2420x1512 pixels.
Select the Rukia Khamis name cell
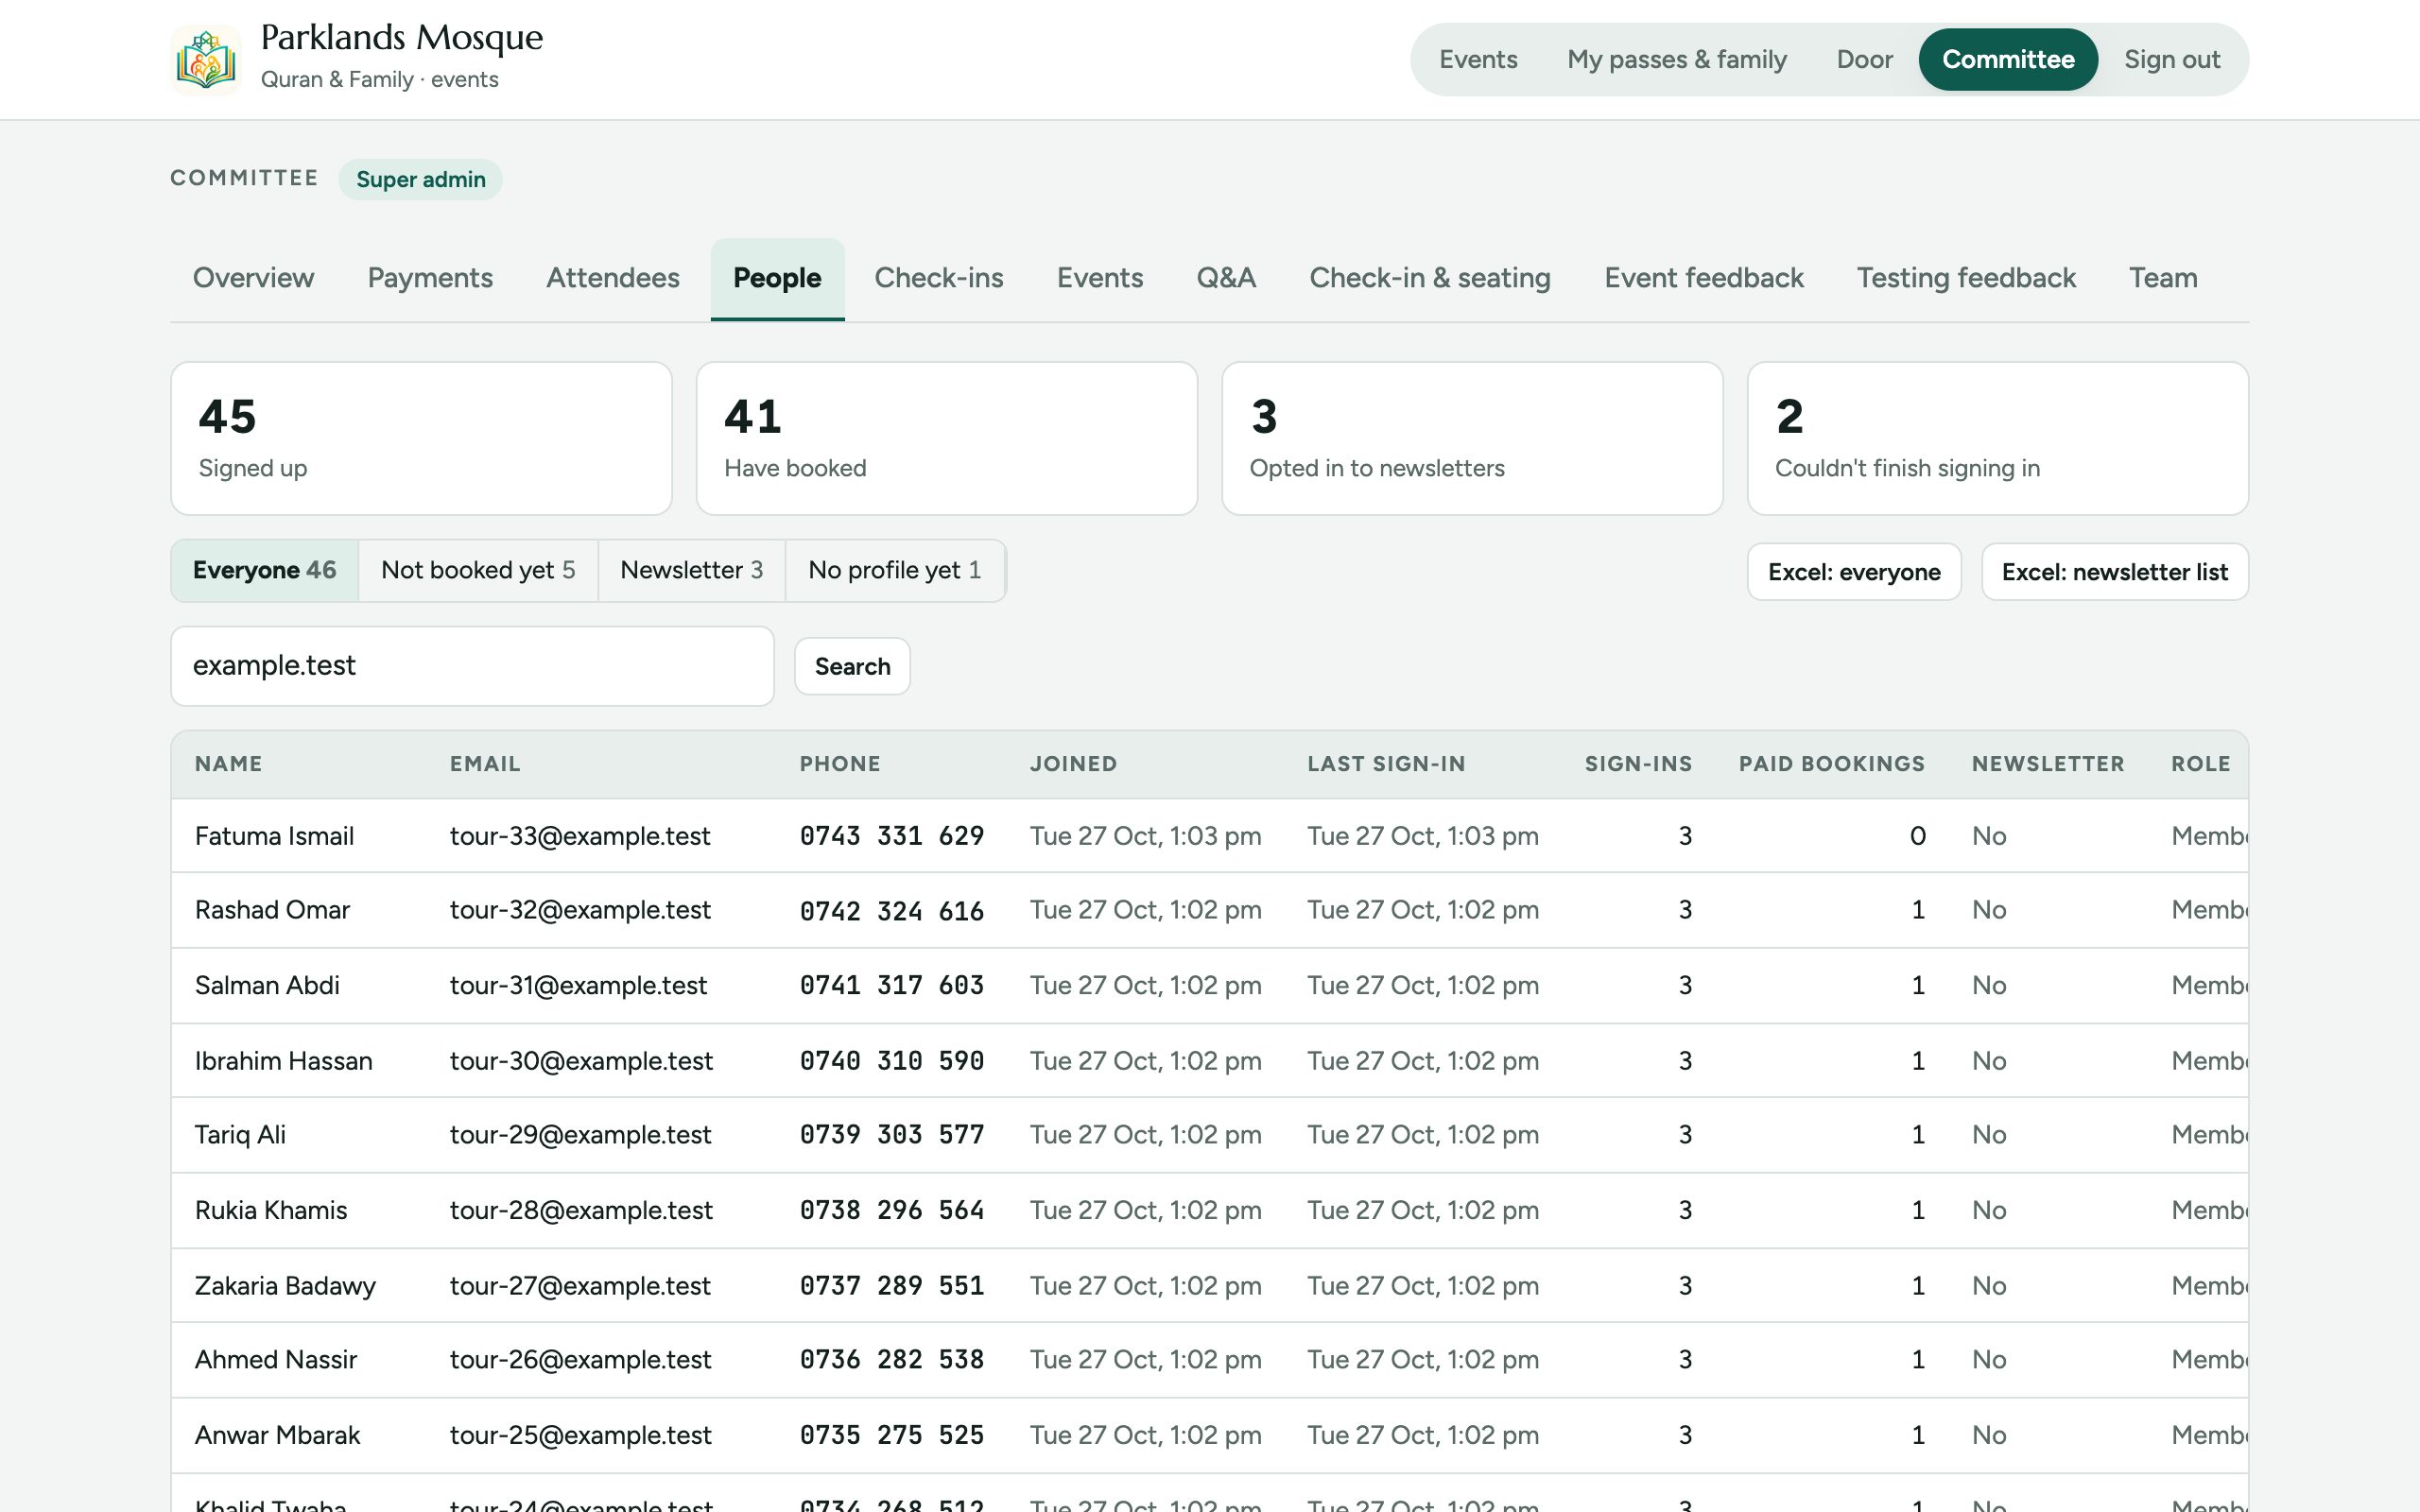271,1211
